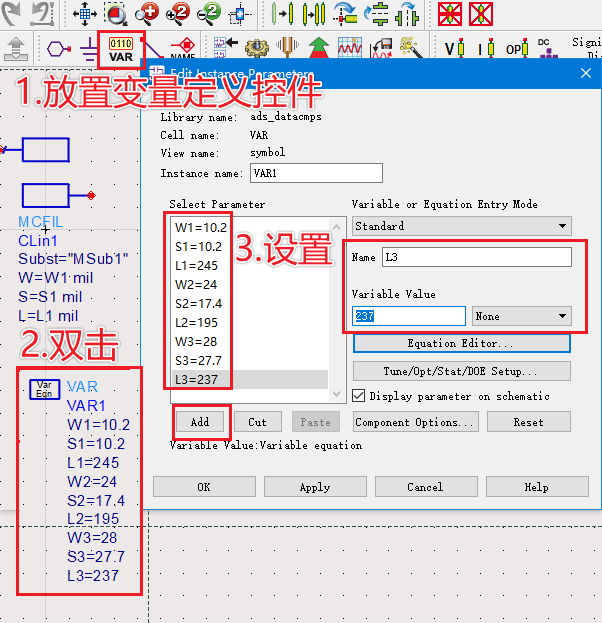Screen dimensions: 602x623
Task: Select S2=17.4 in Select Parameter list
Action: click(250, 304)
